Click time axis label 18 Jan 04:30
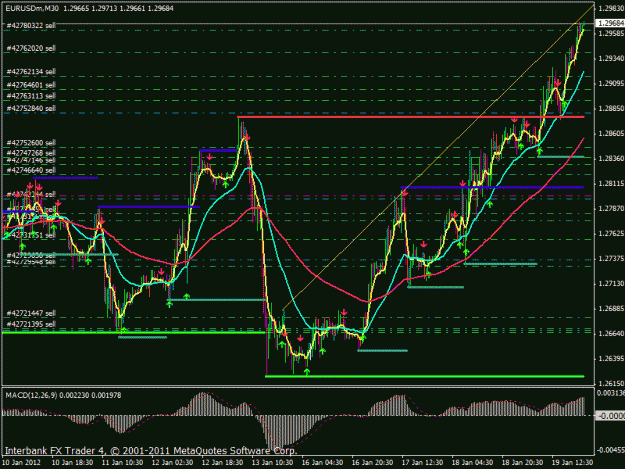This screenshot has height=469, width=625. pos(472,463)
